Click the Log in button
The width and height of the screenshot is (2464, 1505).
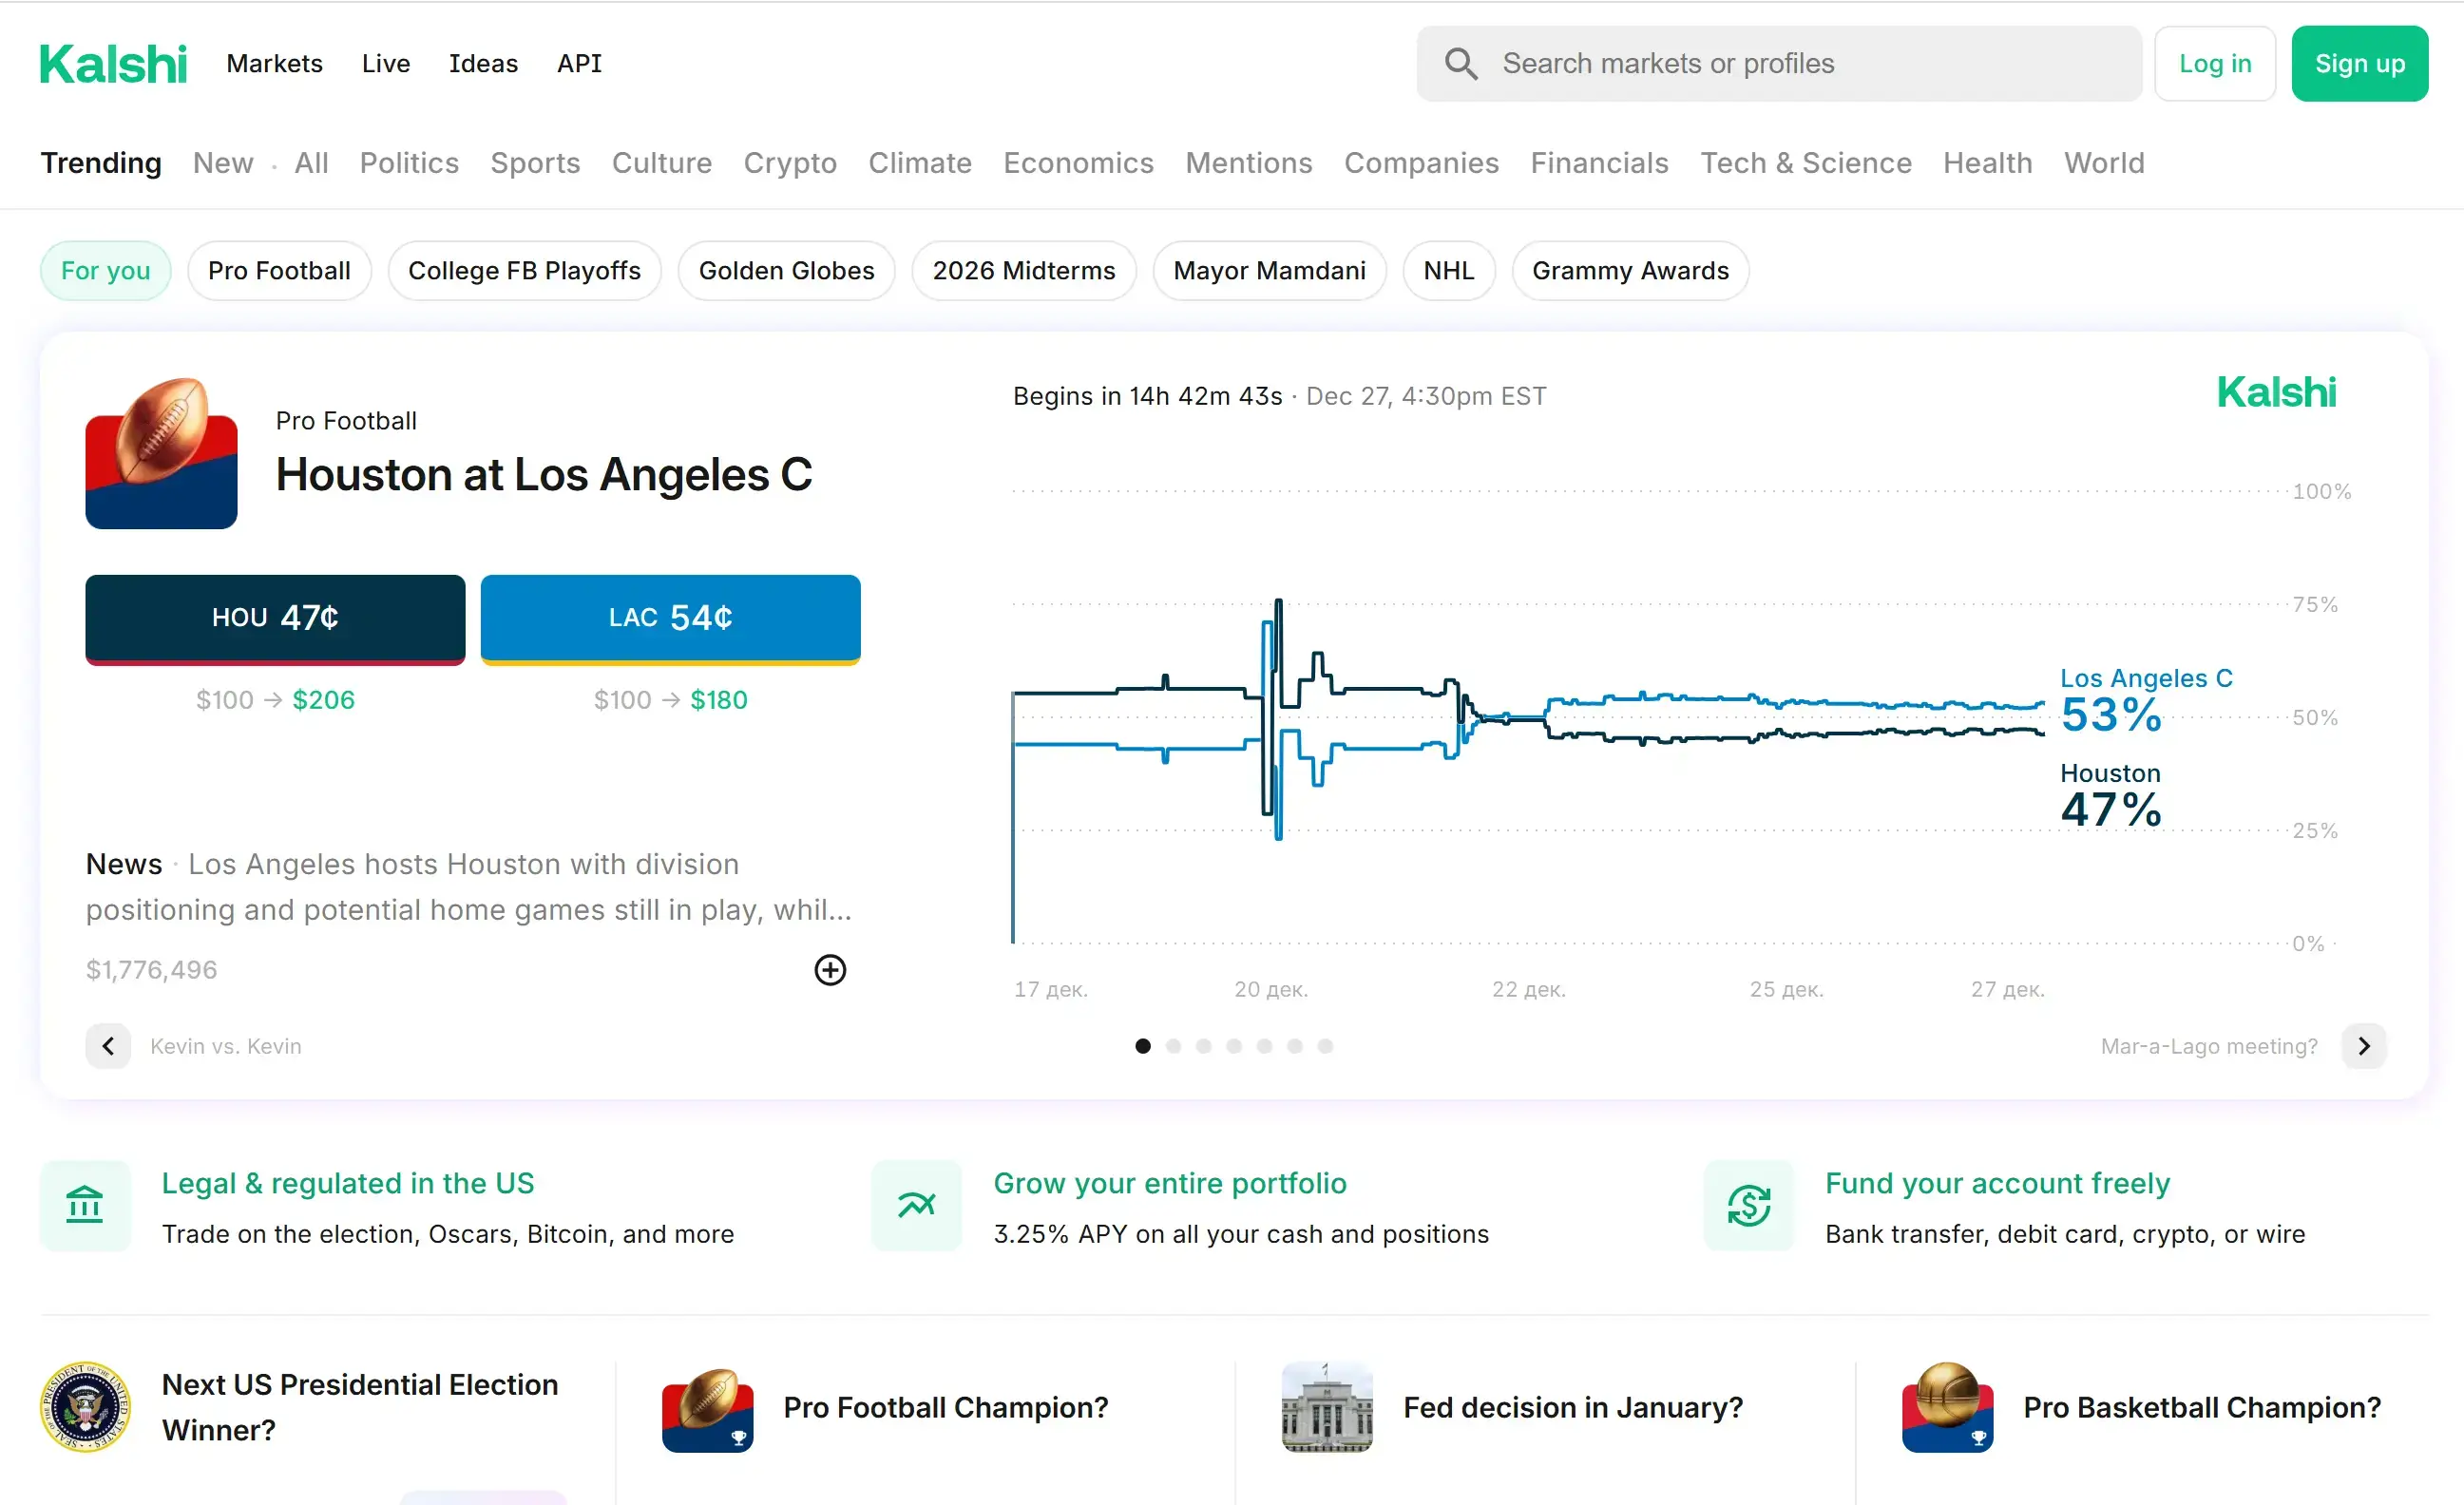(x=2214, y=64)
